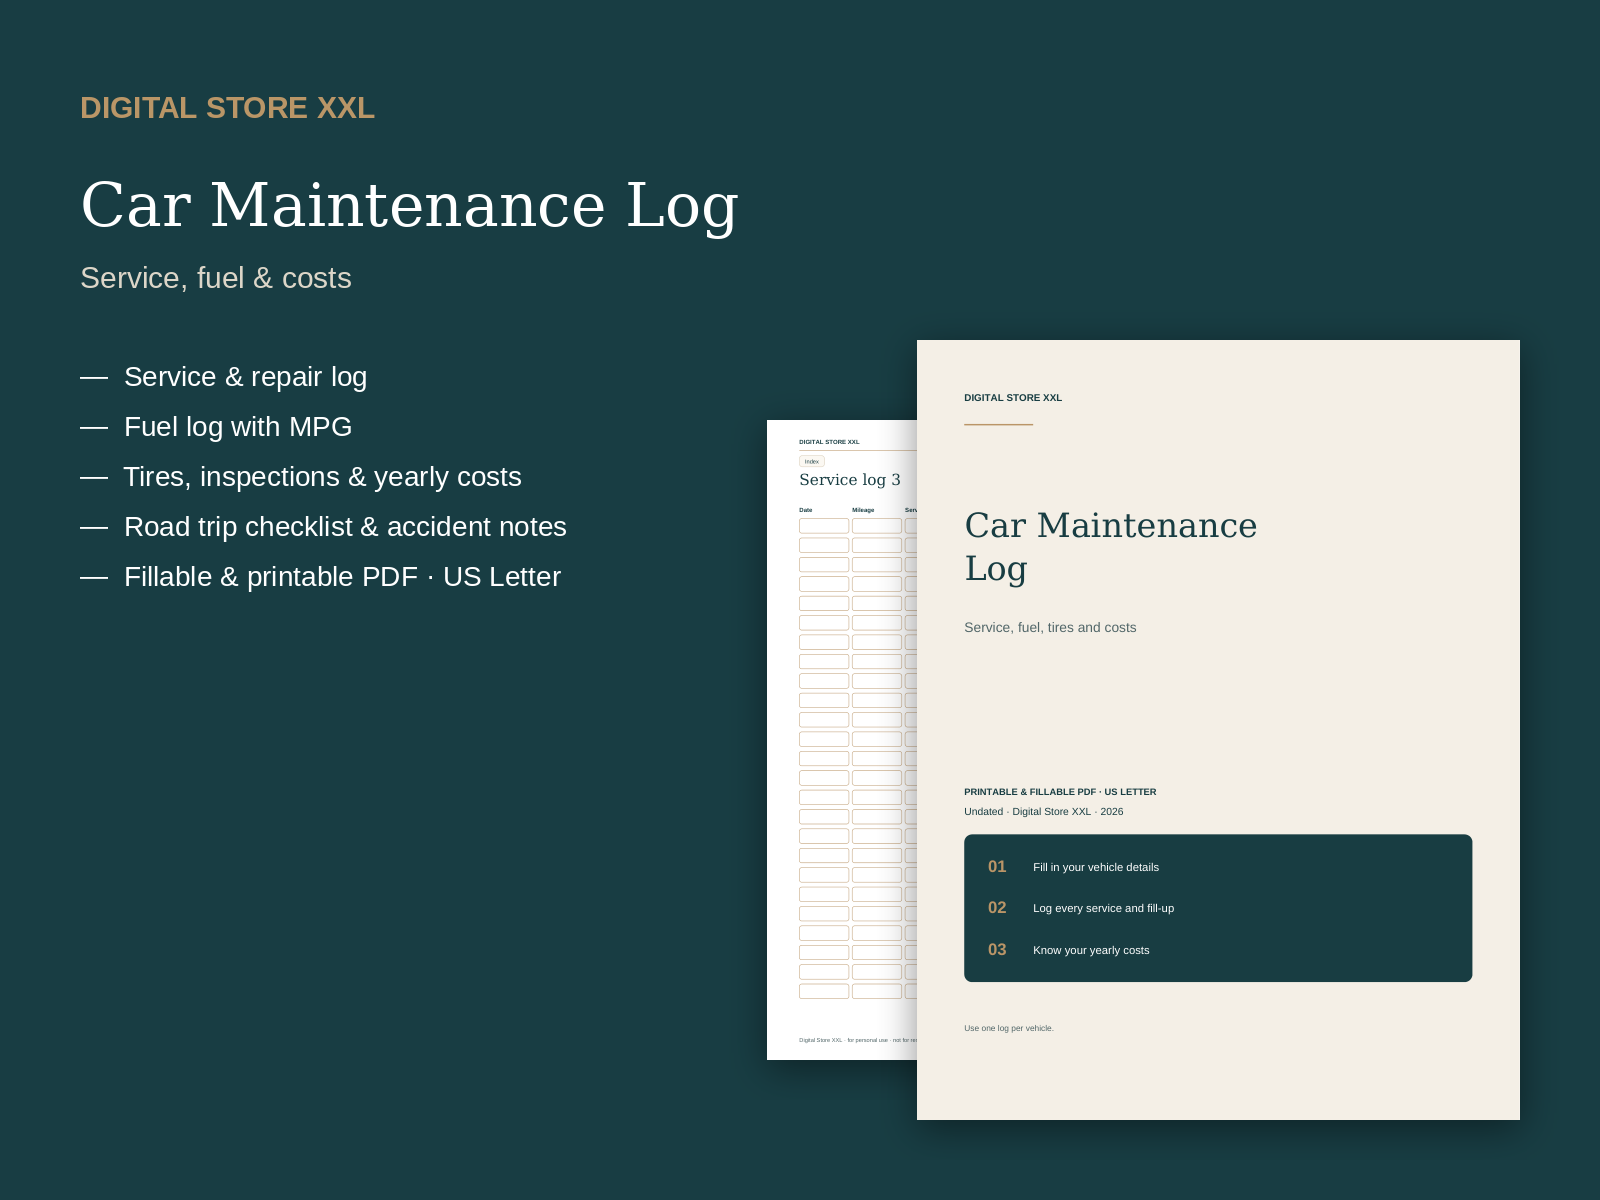Click last Date input field in service log
The width and height of the screenshot is (1600, 1200).
824,991
